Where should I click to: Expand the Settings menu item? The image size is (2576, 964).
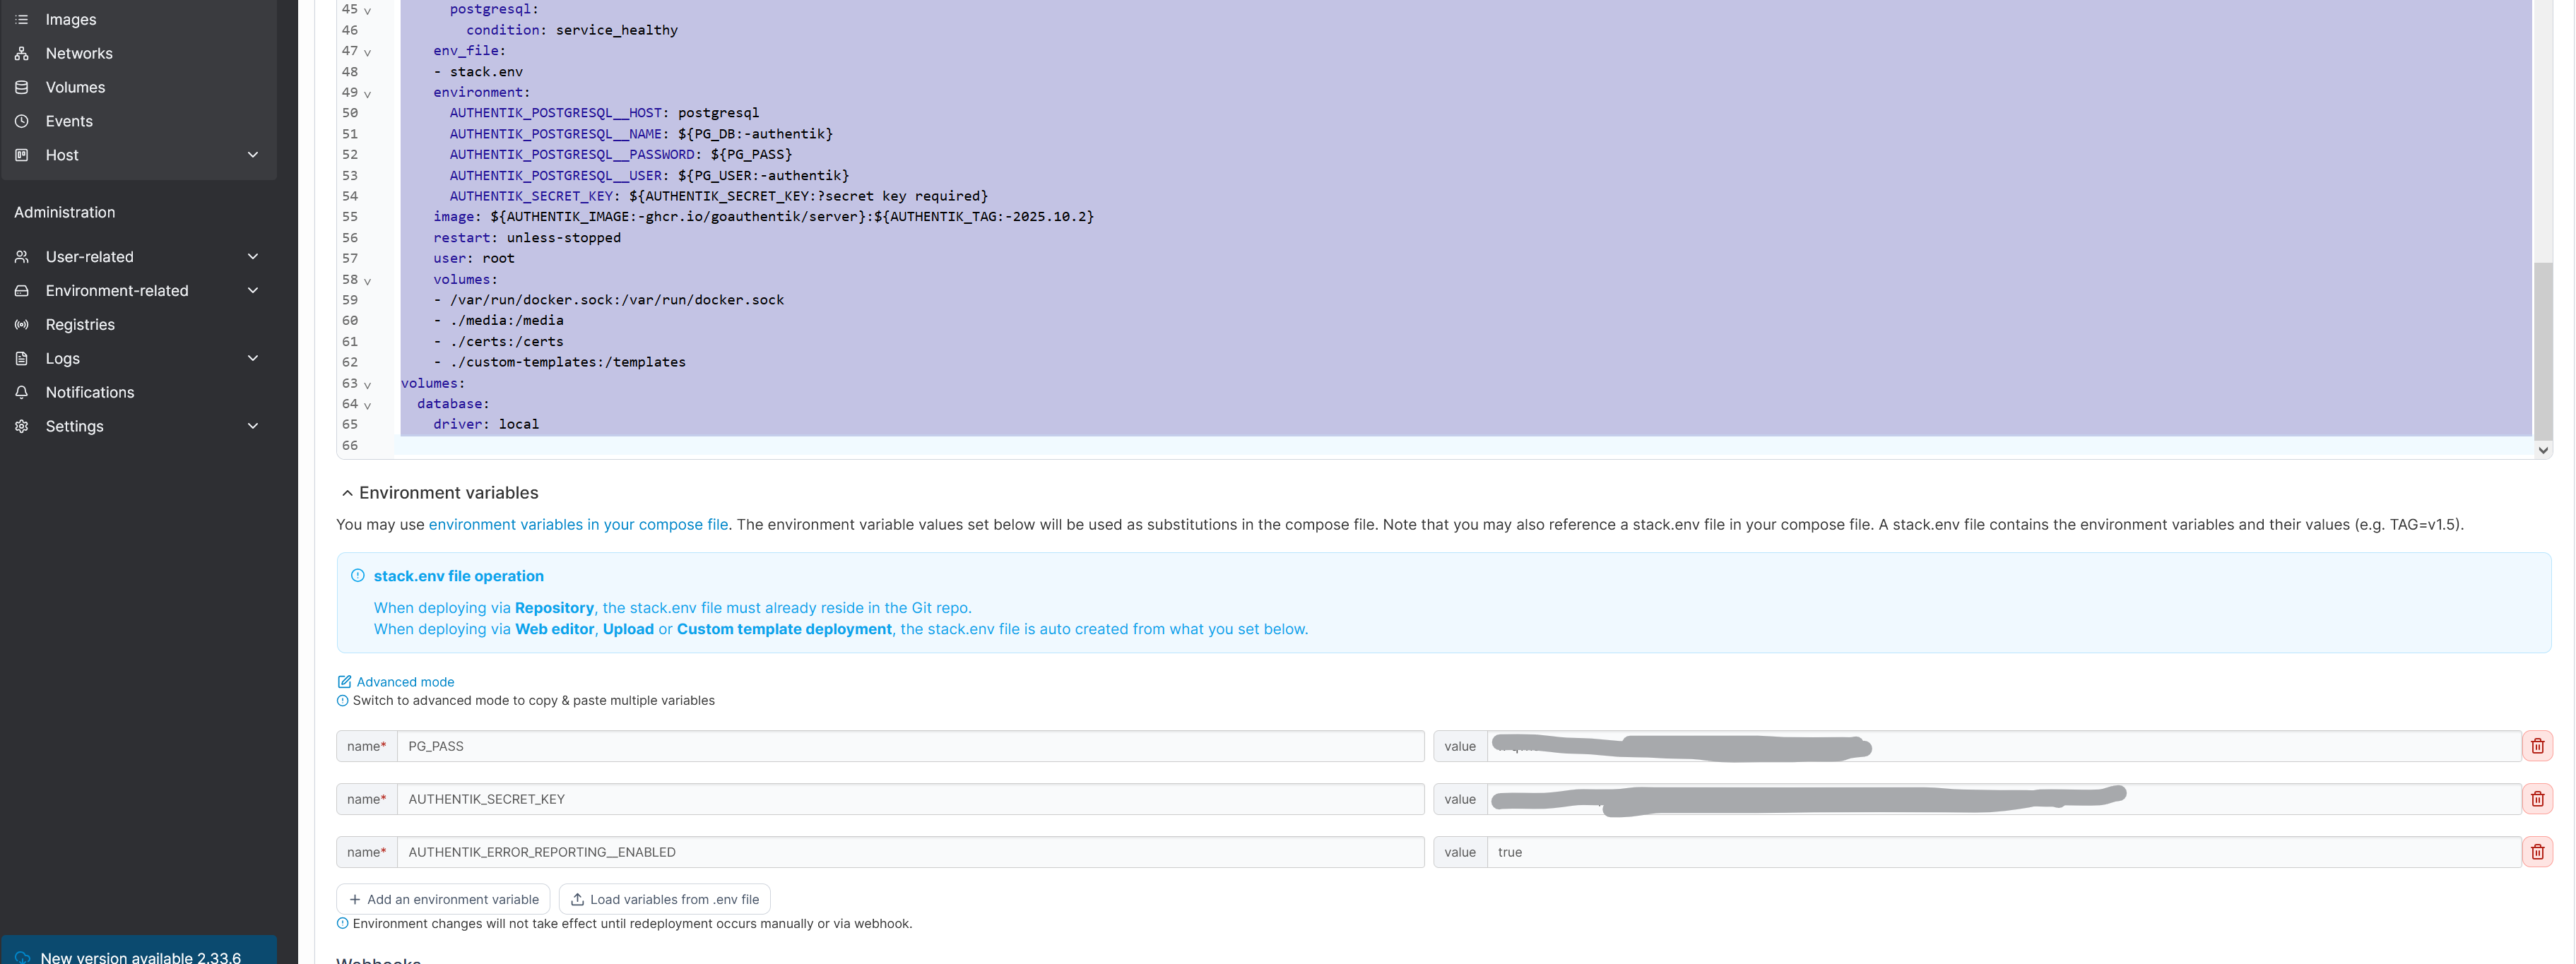click(252, 426)
